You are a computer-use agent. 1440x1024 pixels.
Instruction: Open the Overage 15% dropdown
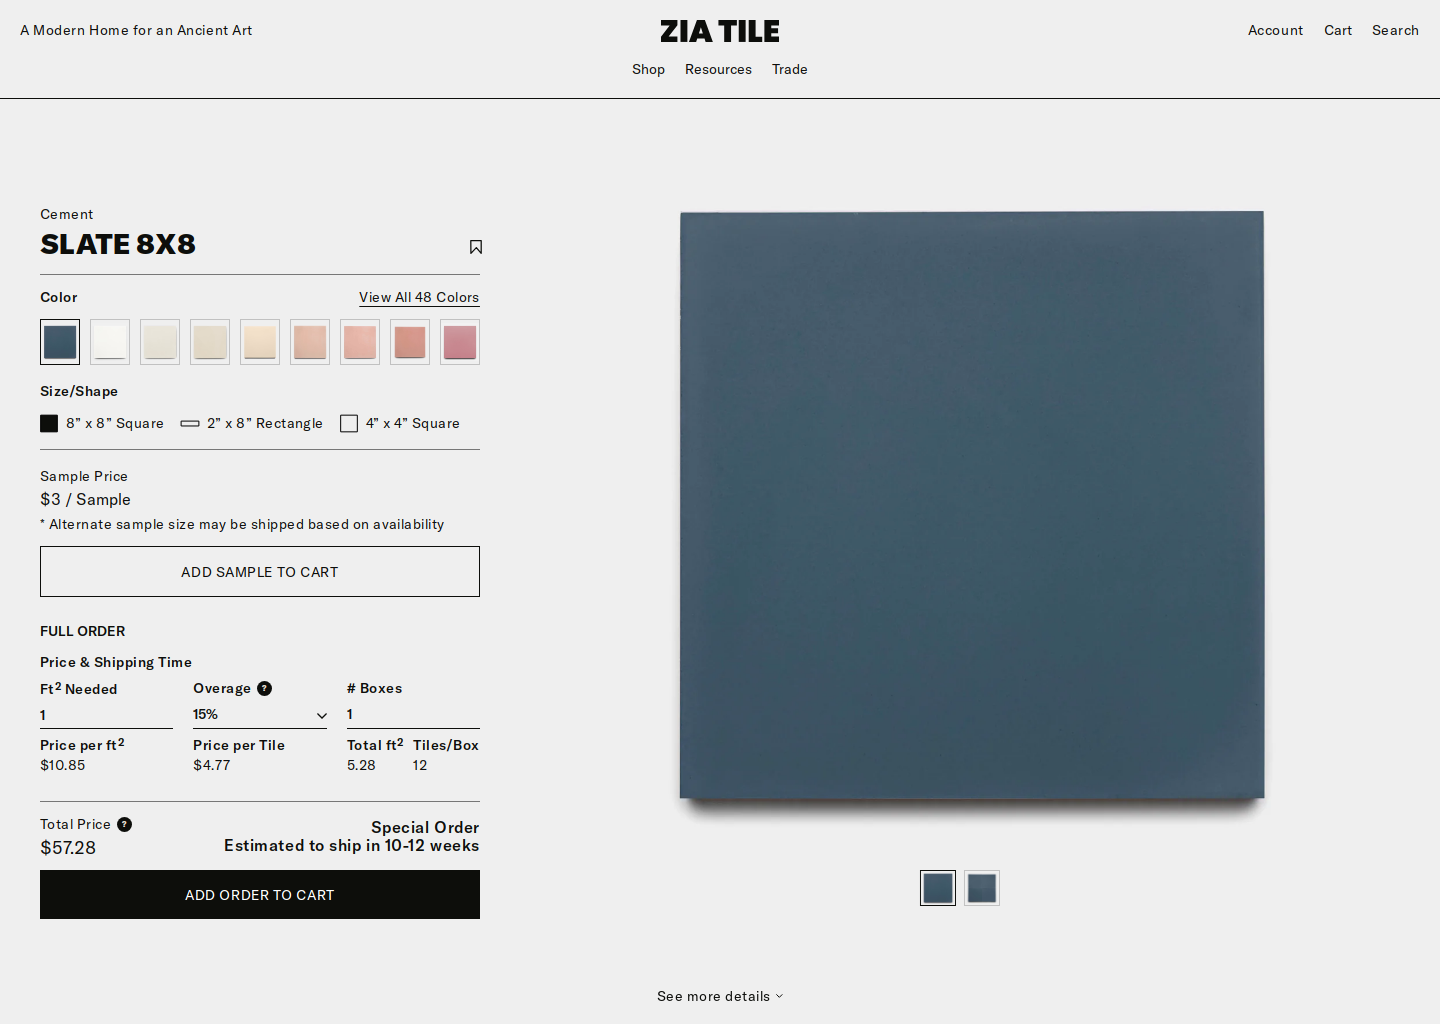pyautogui.click(x=260, y=715)
